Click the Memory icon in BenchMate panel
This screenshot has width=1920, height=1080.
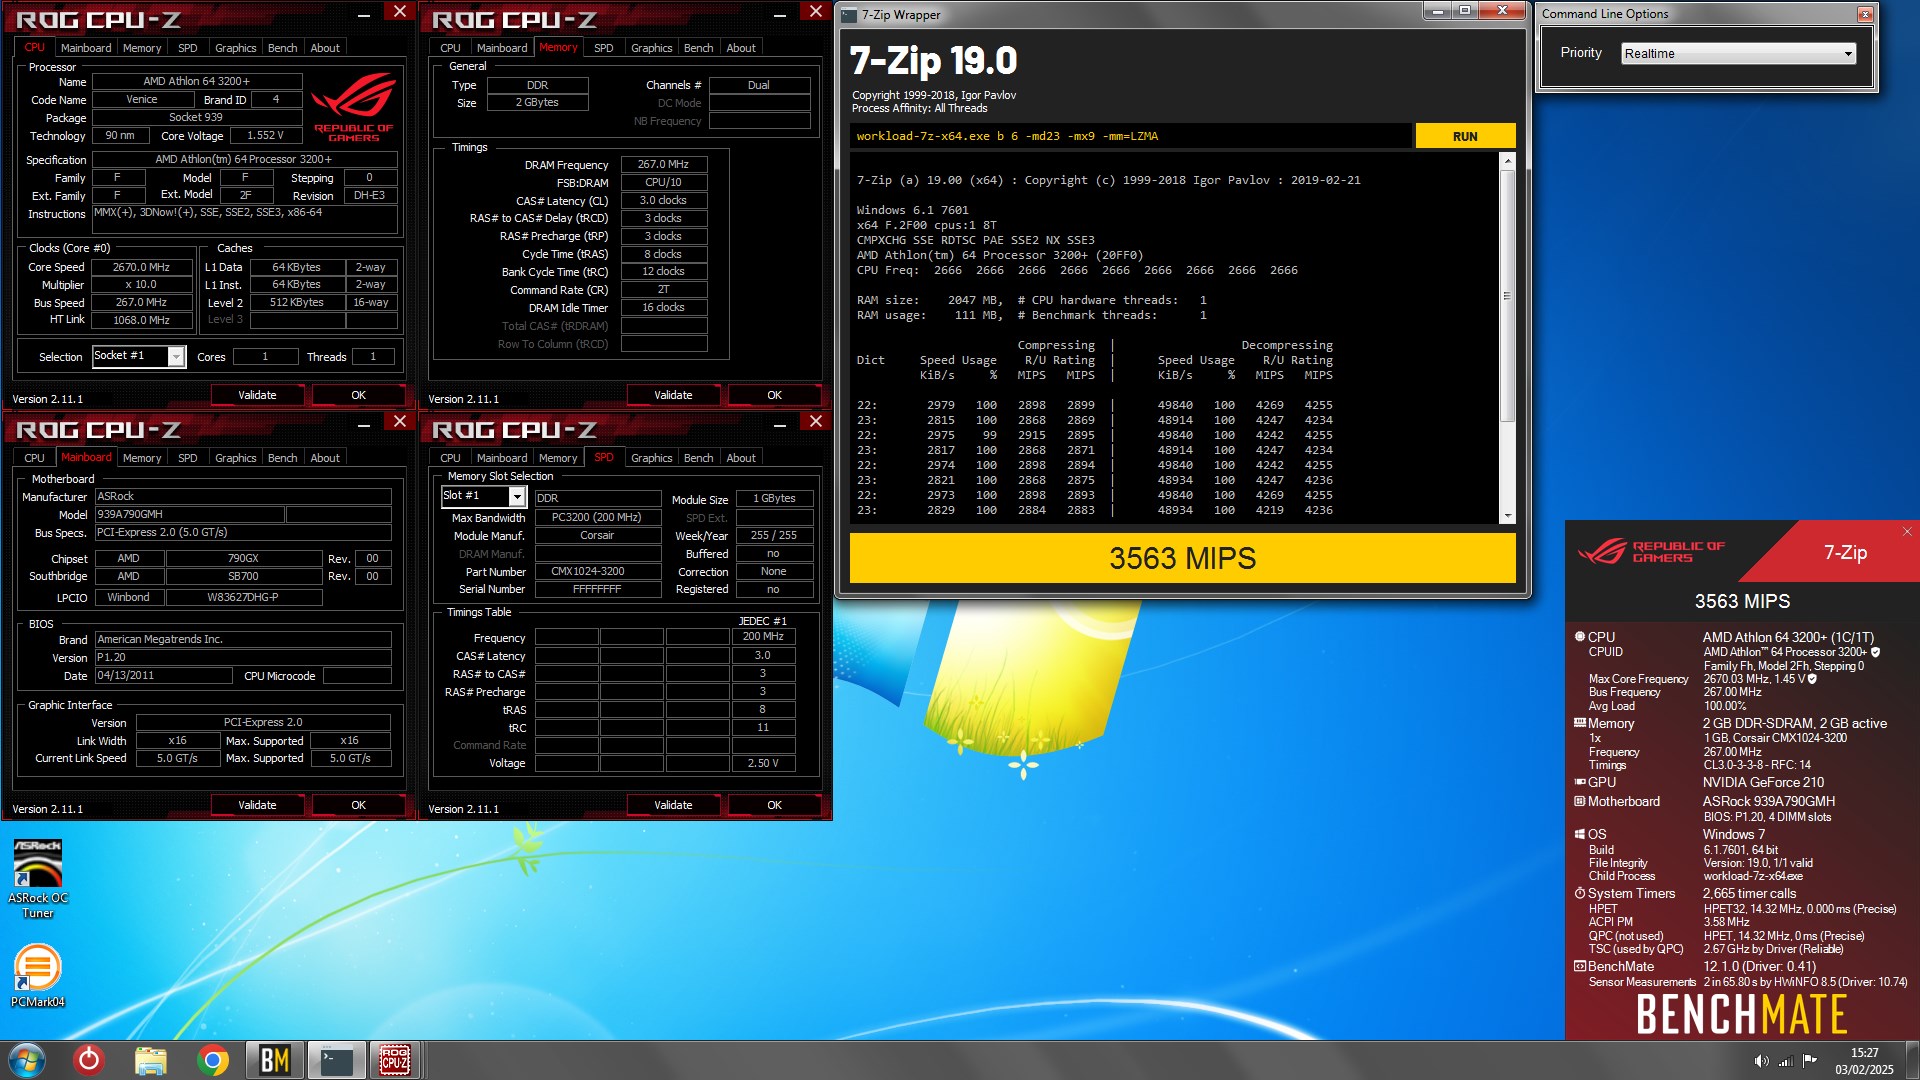coord(1580,723)
